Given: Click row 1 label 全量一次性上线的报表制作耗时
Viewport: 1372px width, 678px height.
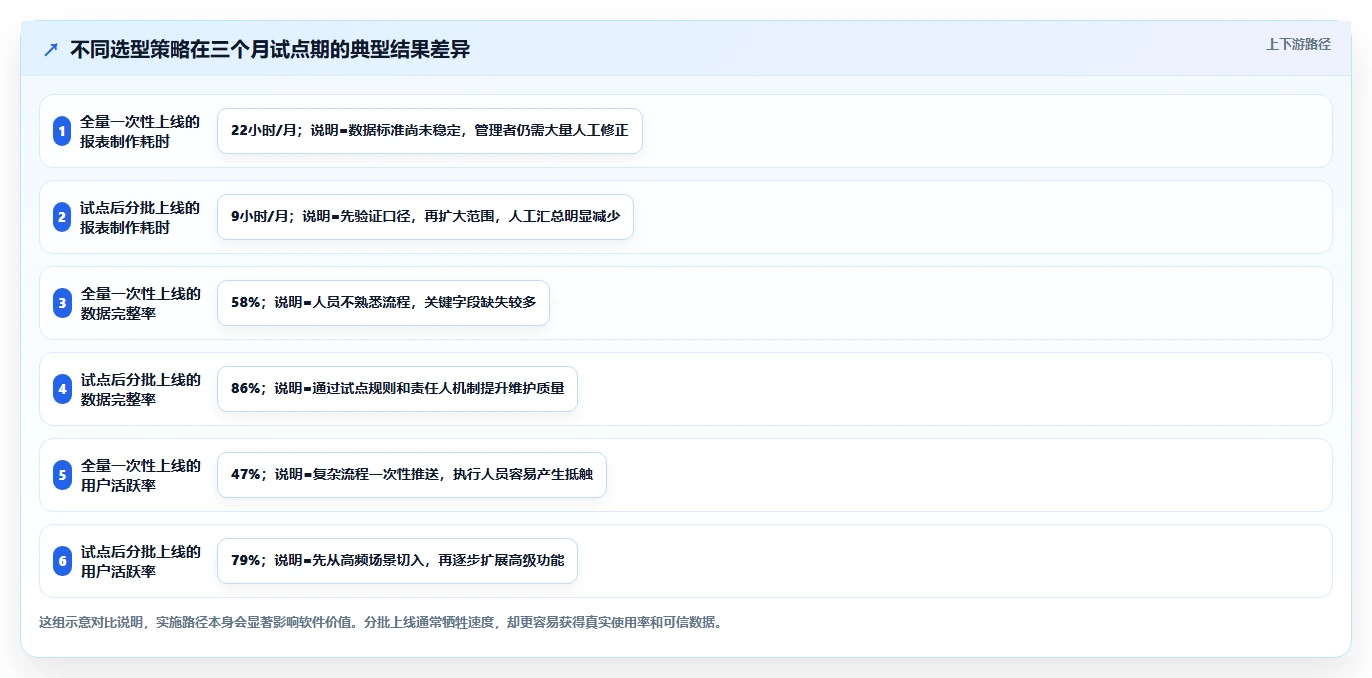Looking at the screenshot, I should [140, 131].
